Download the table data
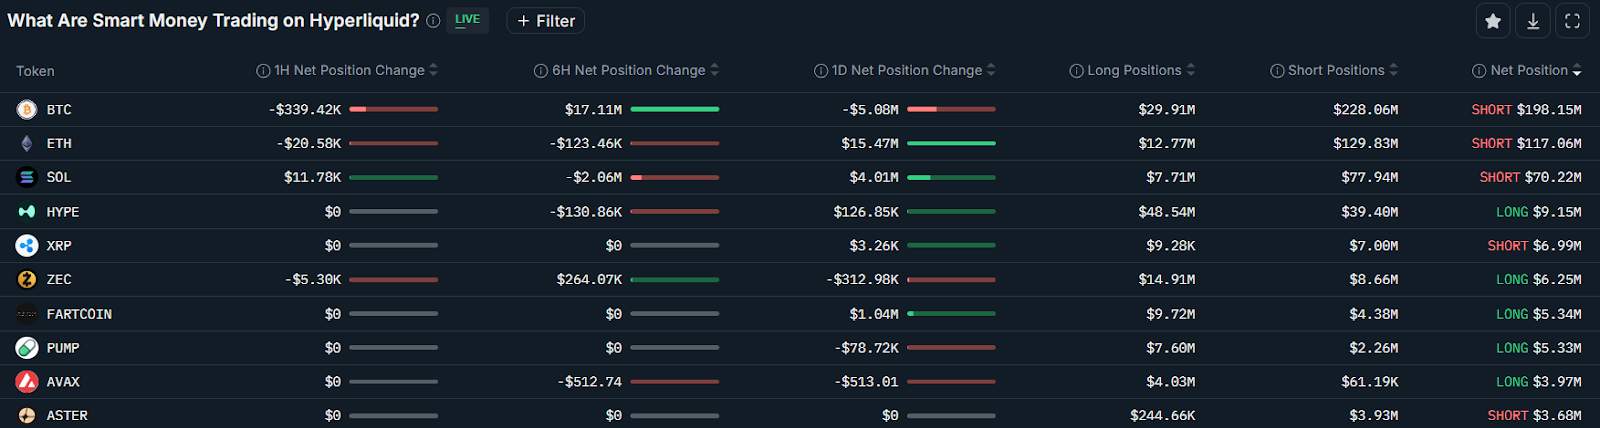Viewport: 1600px width, 428px height. point(1533,21)
